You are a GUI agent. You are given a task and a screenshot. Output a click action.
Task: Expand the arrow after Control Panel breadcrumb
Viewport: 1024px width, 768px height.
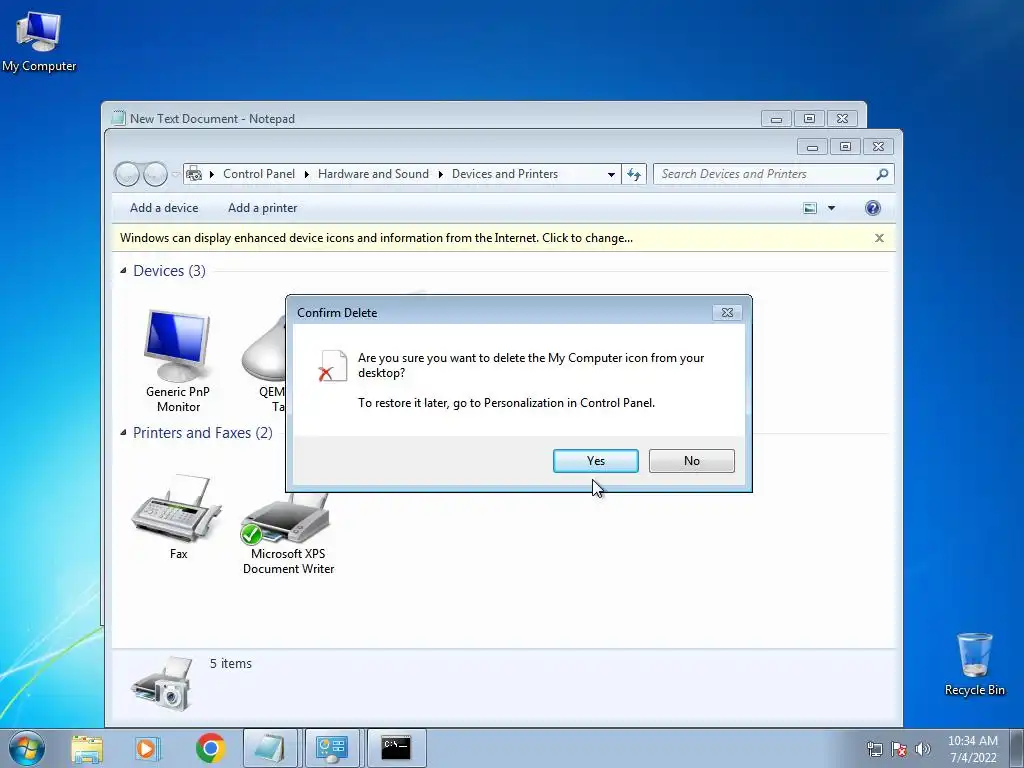[306, 174]
